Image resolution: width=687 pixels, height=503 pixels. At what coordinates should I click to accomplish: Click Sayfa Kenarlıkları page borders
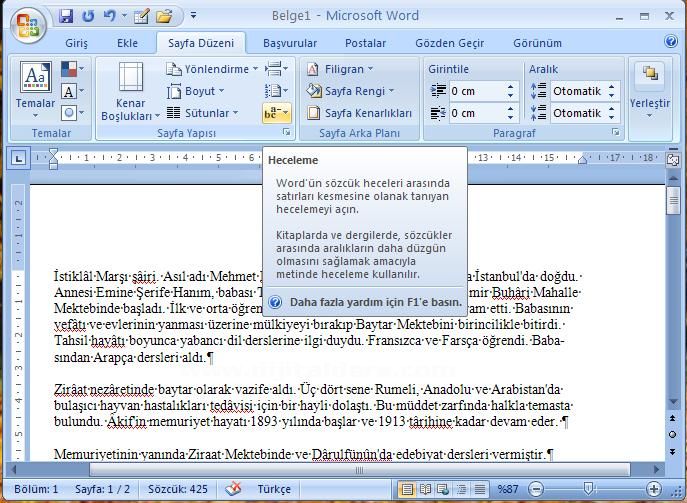pyautogui.click(x=359, y=113)
